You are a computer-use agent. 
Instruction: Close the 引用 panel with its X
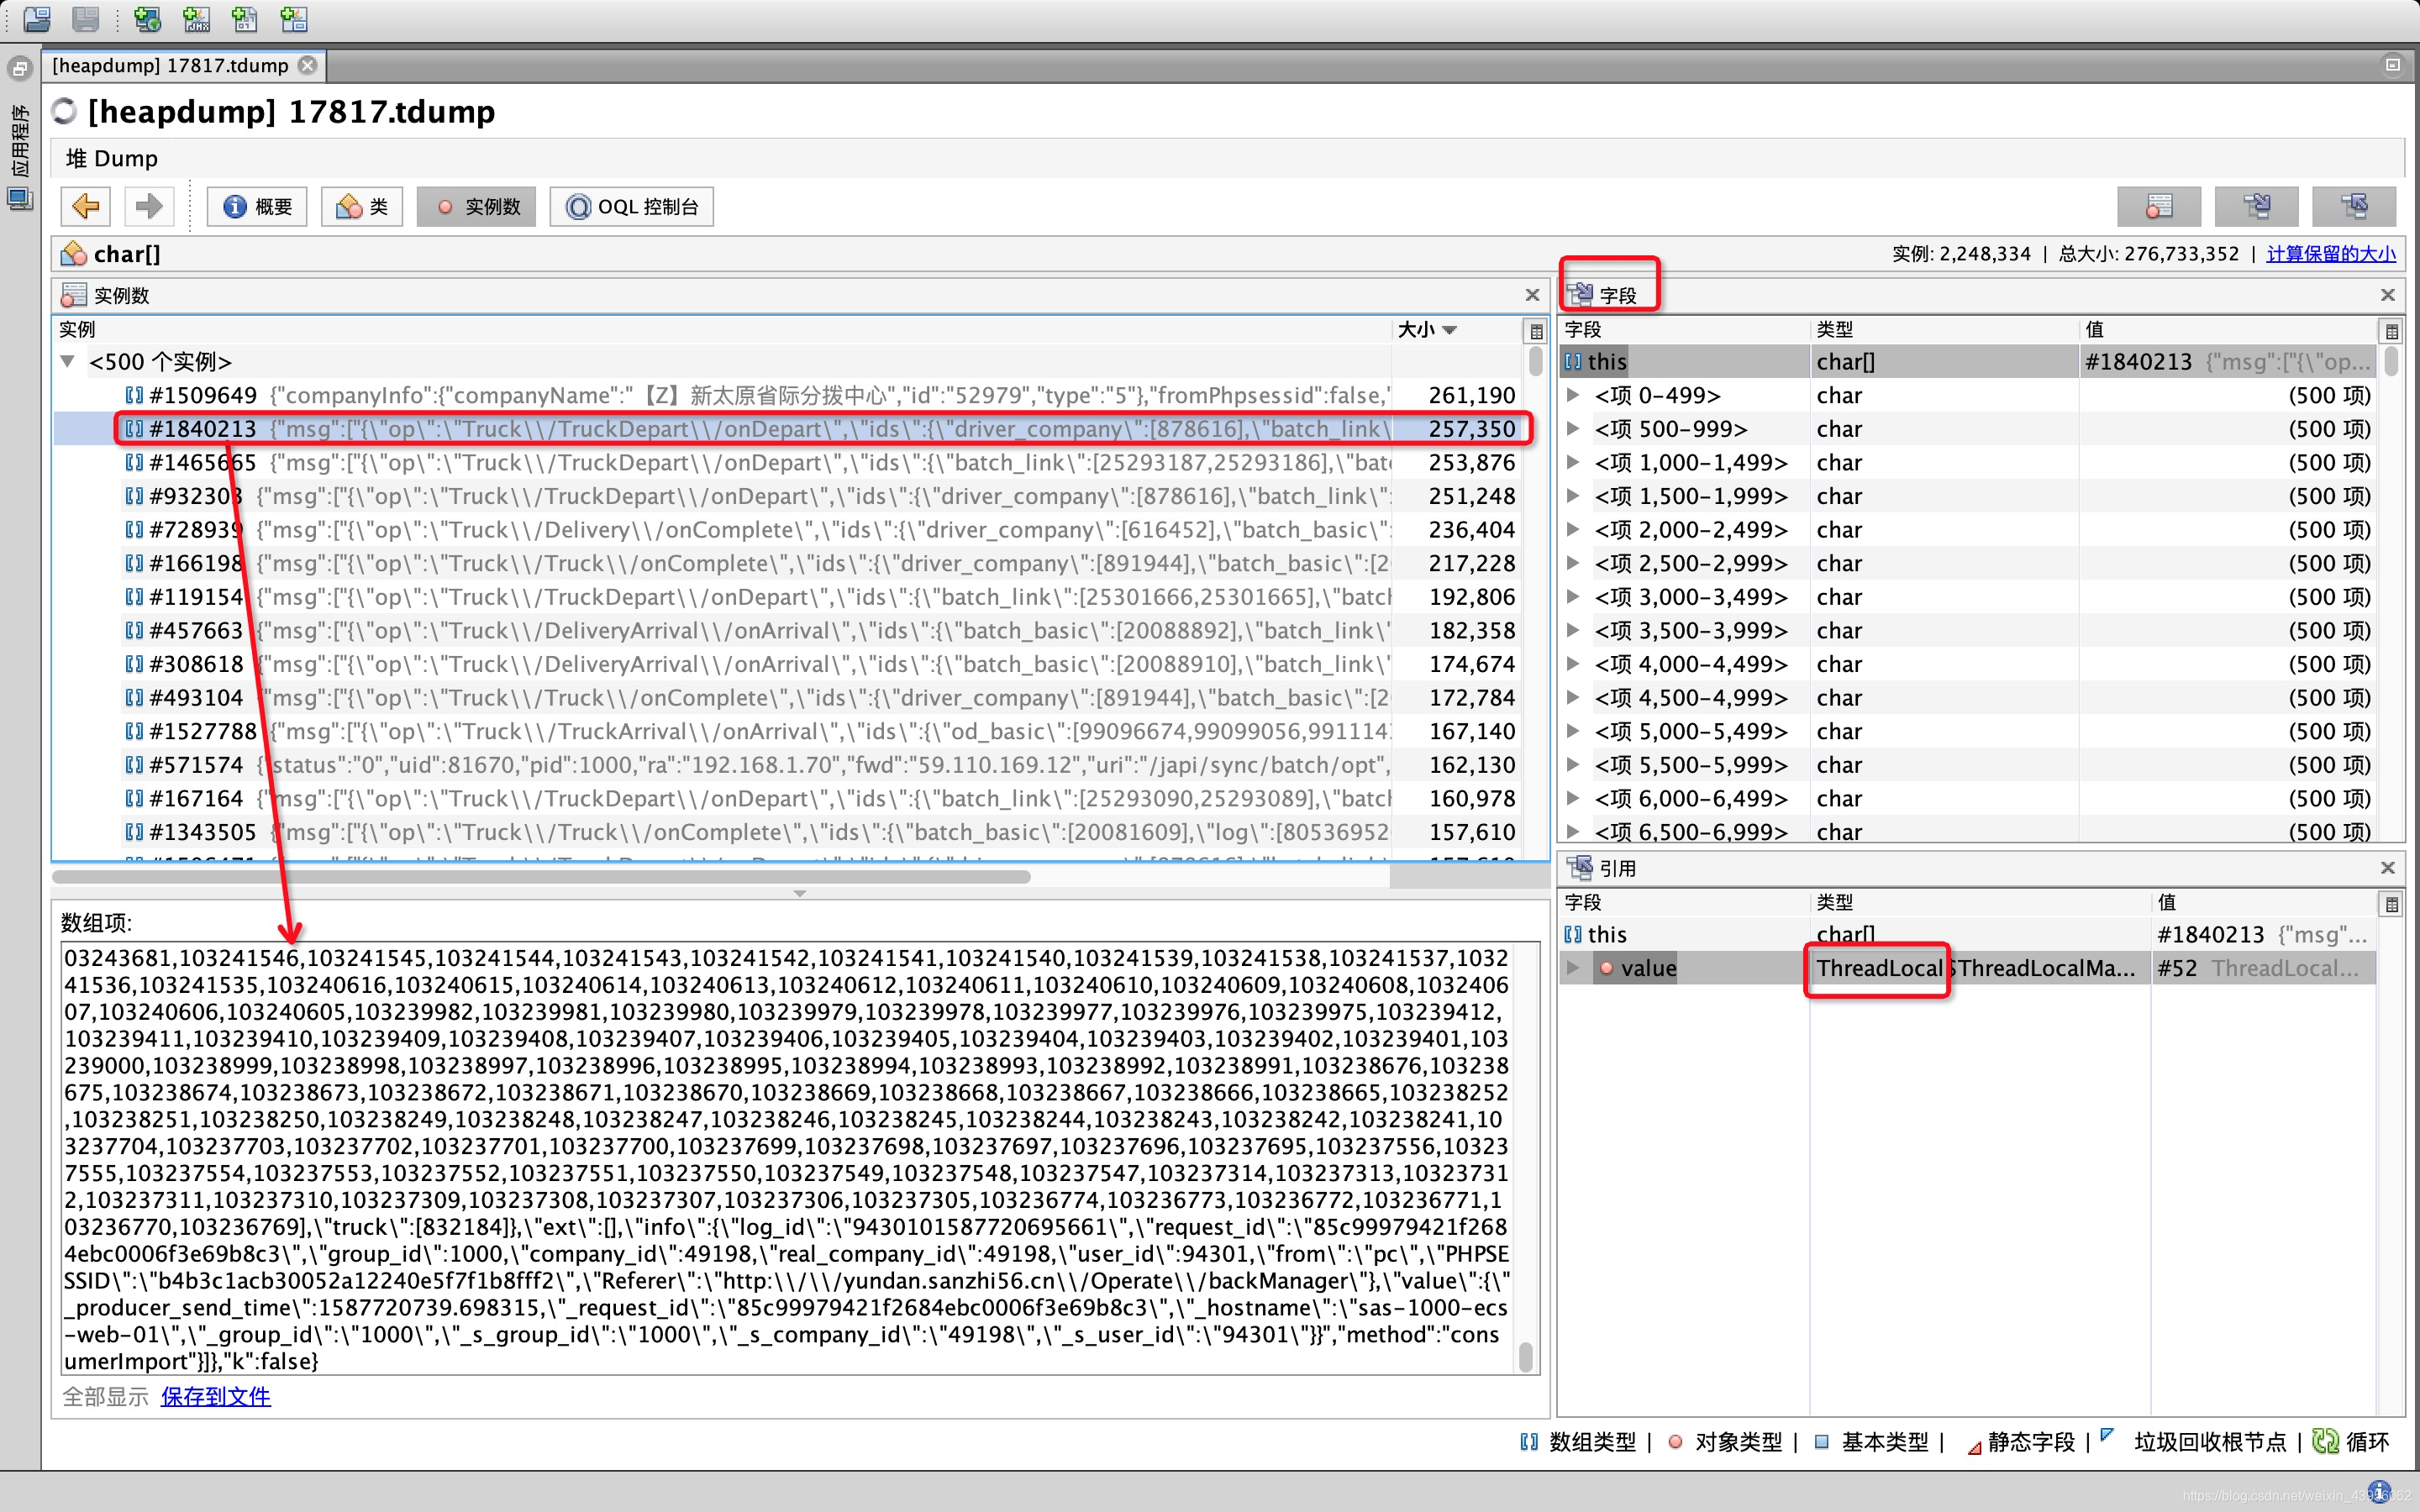coord(2388,868)
